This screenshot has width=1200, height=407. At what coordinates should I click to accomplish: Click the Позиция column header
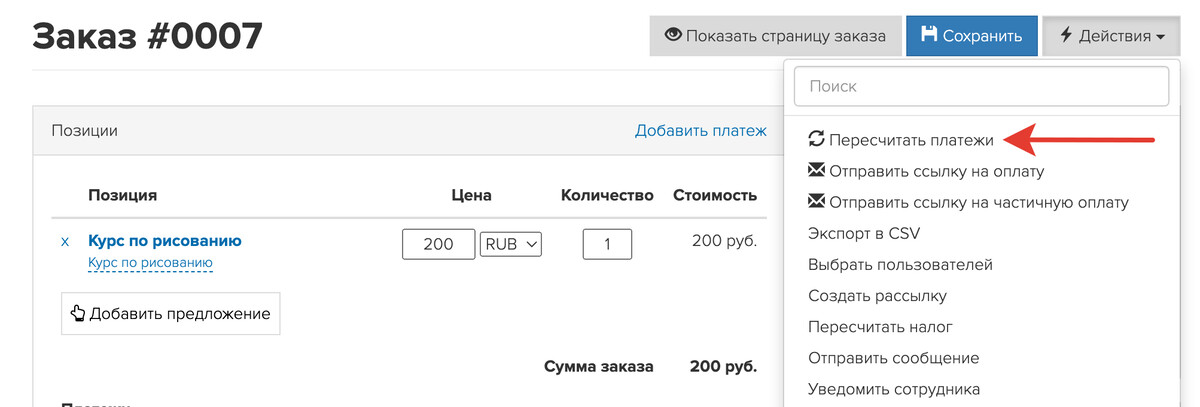click(x=122, y=195)
